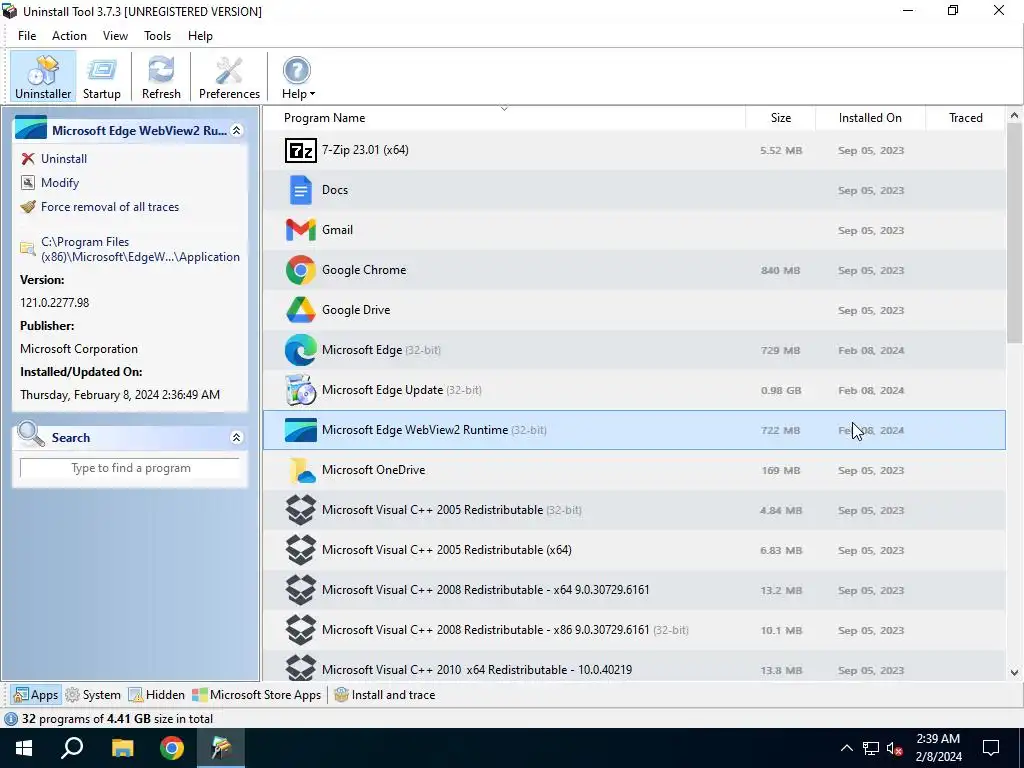Screen dimensions: 1024x768
Task: Focus the Type to find a program field
Action: (x=131, y=468)
